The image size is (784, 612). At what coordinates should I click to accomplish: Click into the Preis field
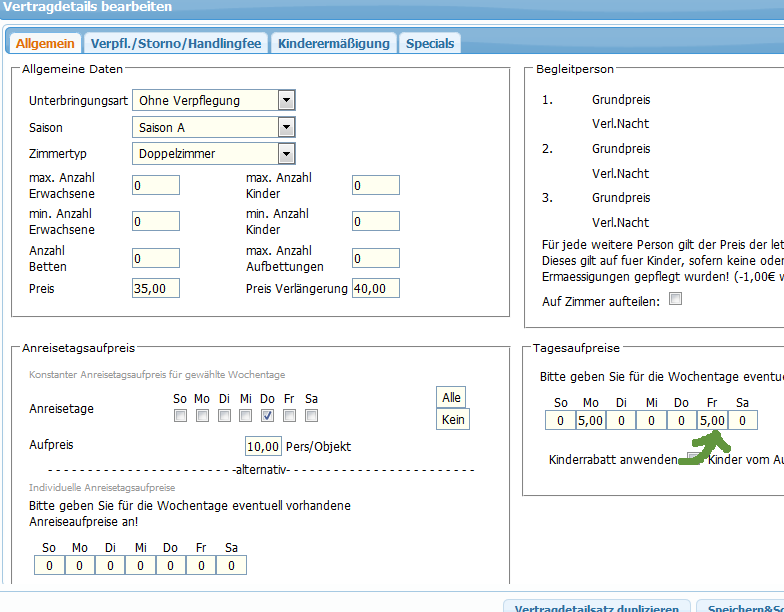pos(156,289)
